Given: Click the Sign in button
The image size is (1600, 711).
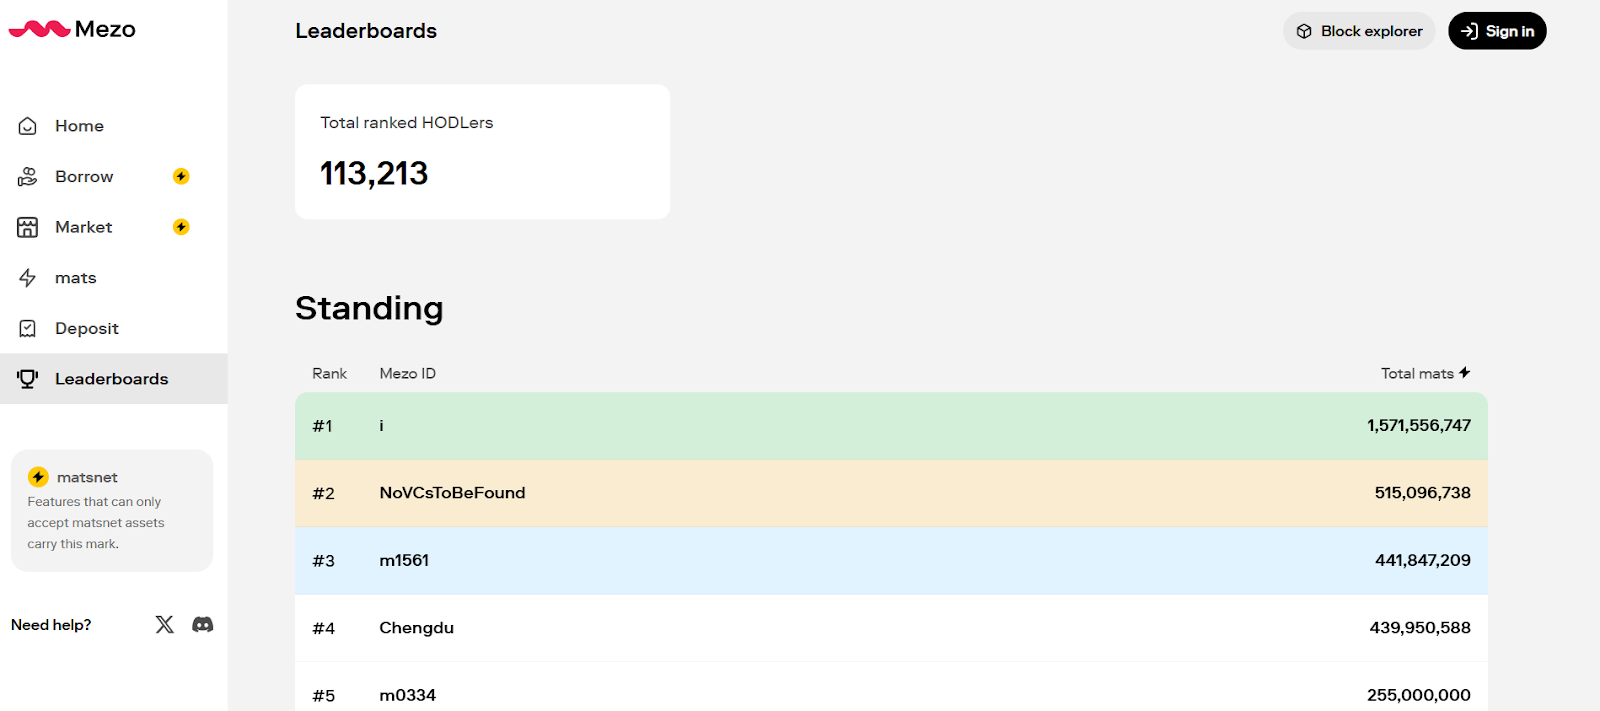Looking at the screenshot, I should coord(1497,31).
